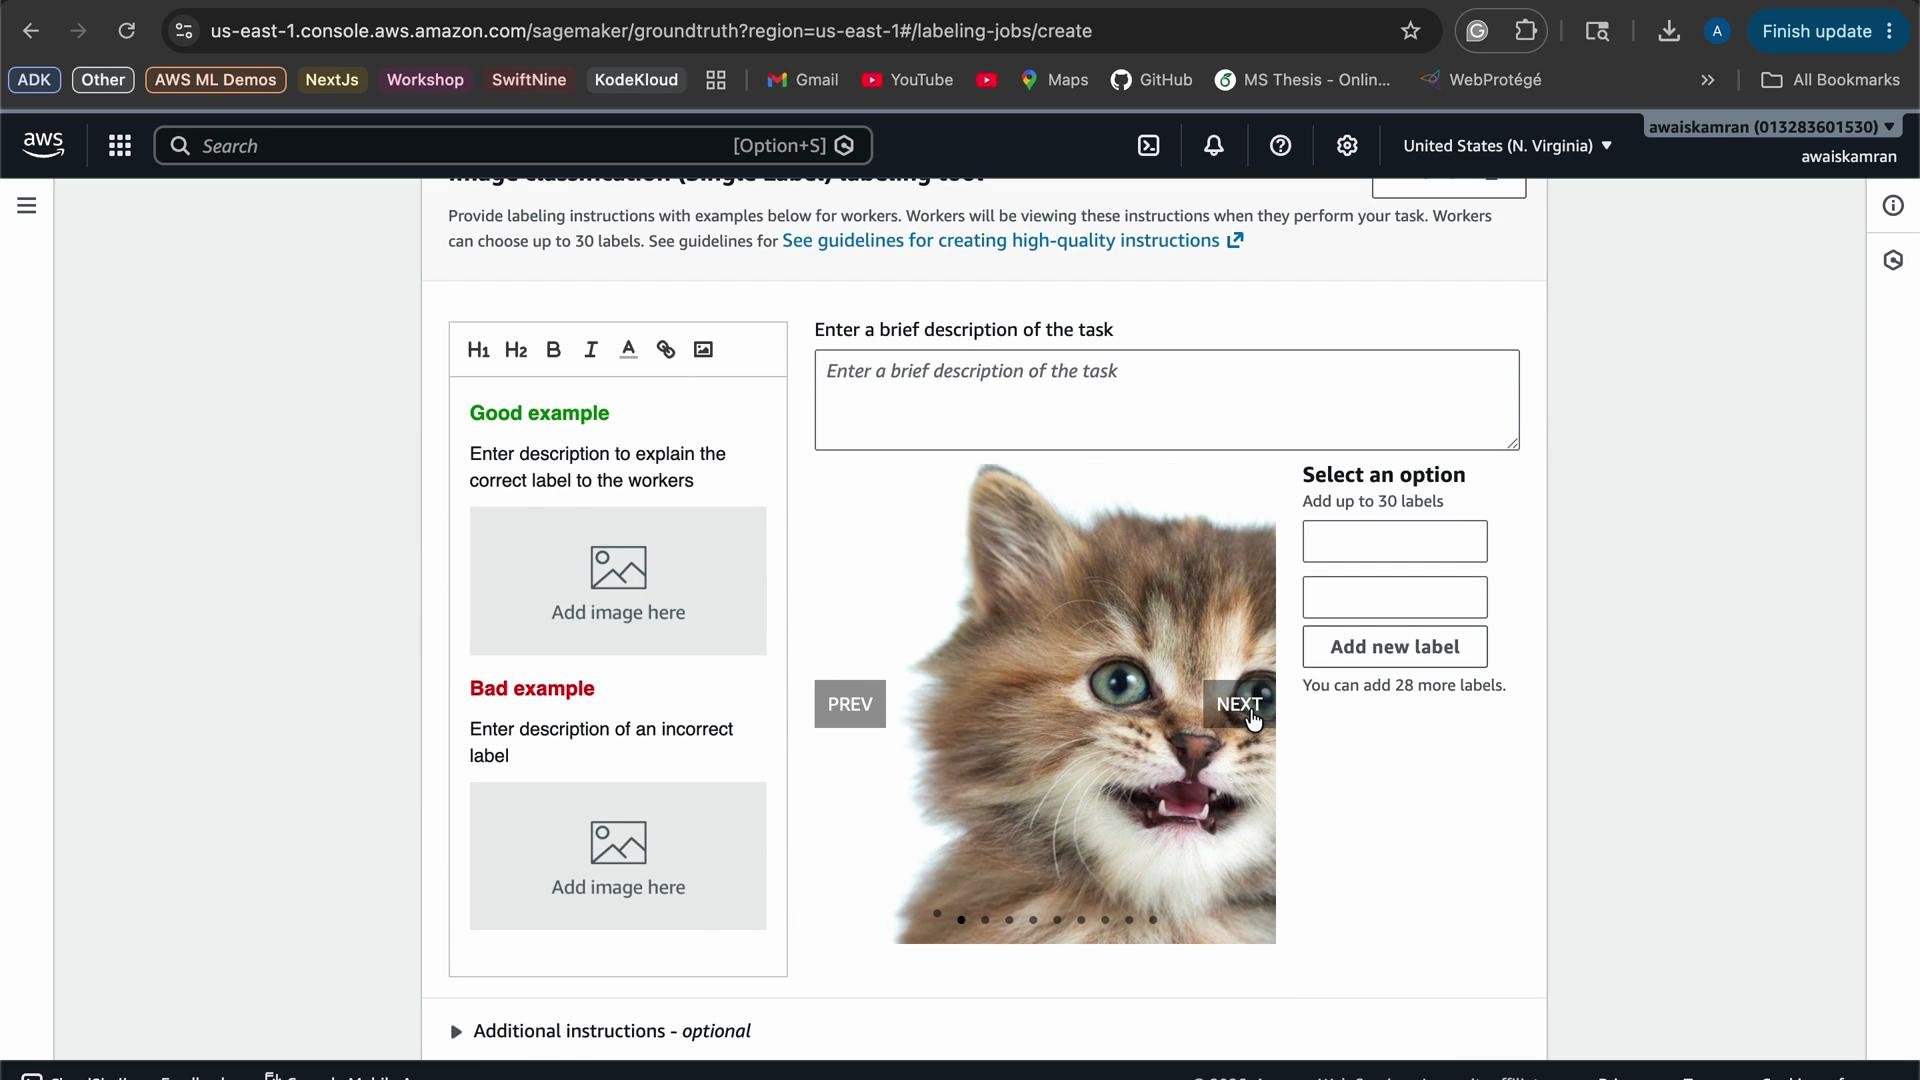Open KodeKloud bookmark folder

pyautogui.click(x=636, y=80)
